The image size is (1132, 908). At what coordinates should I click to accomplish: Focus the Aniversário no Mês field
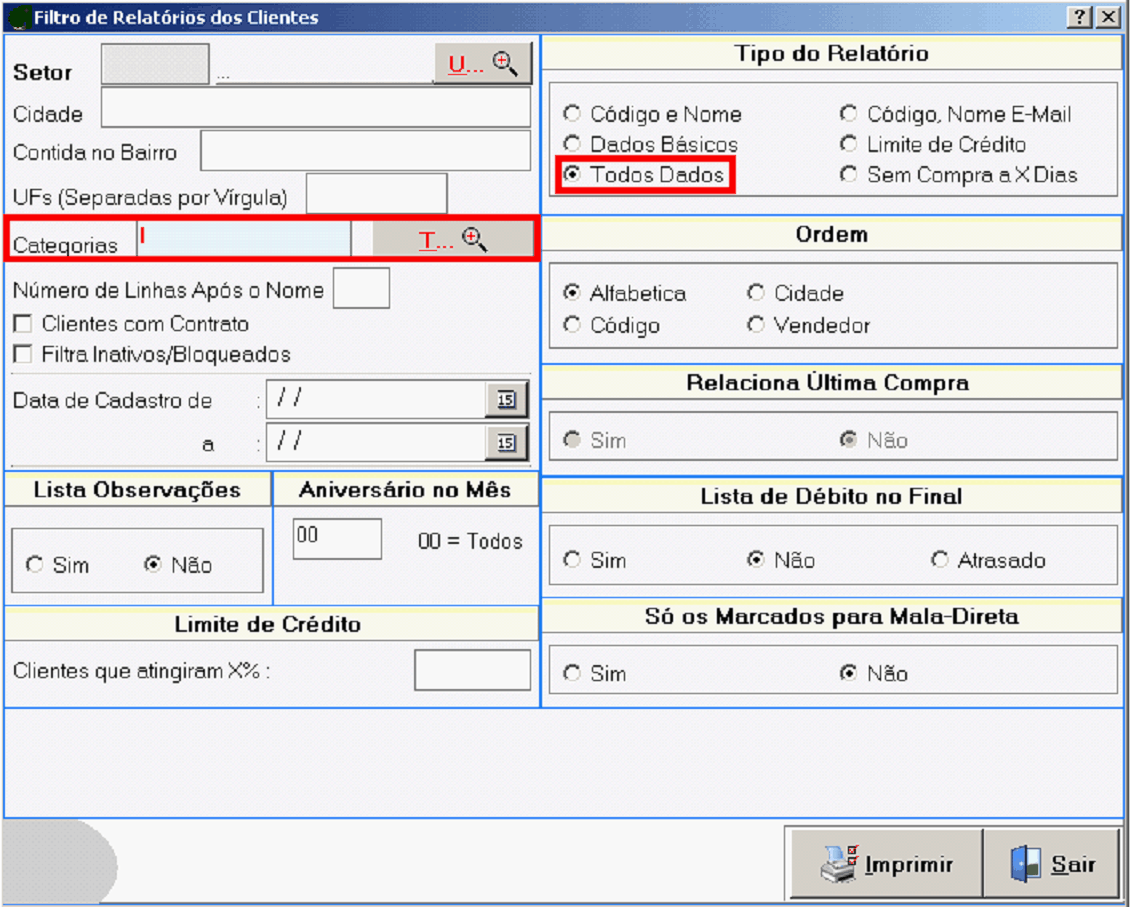(x=337, y=539)
